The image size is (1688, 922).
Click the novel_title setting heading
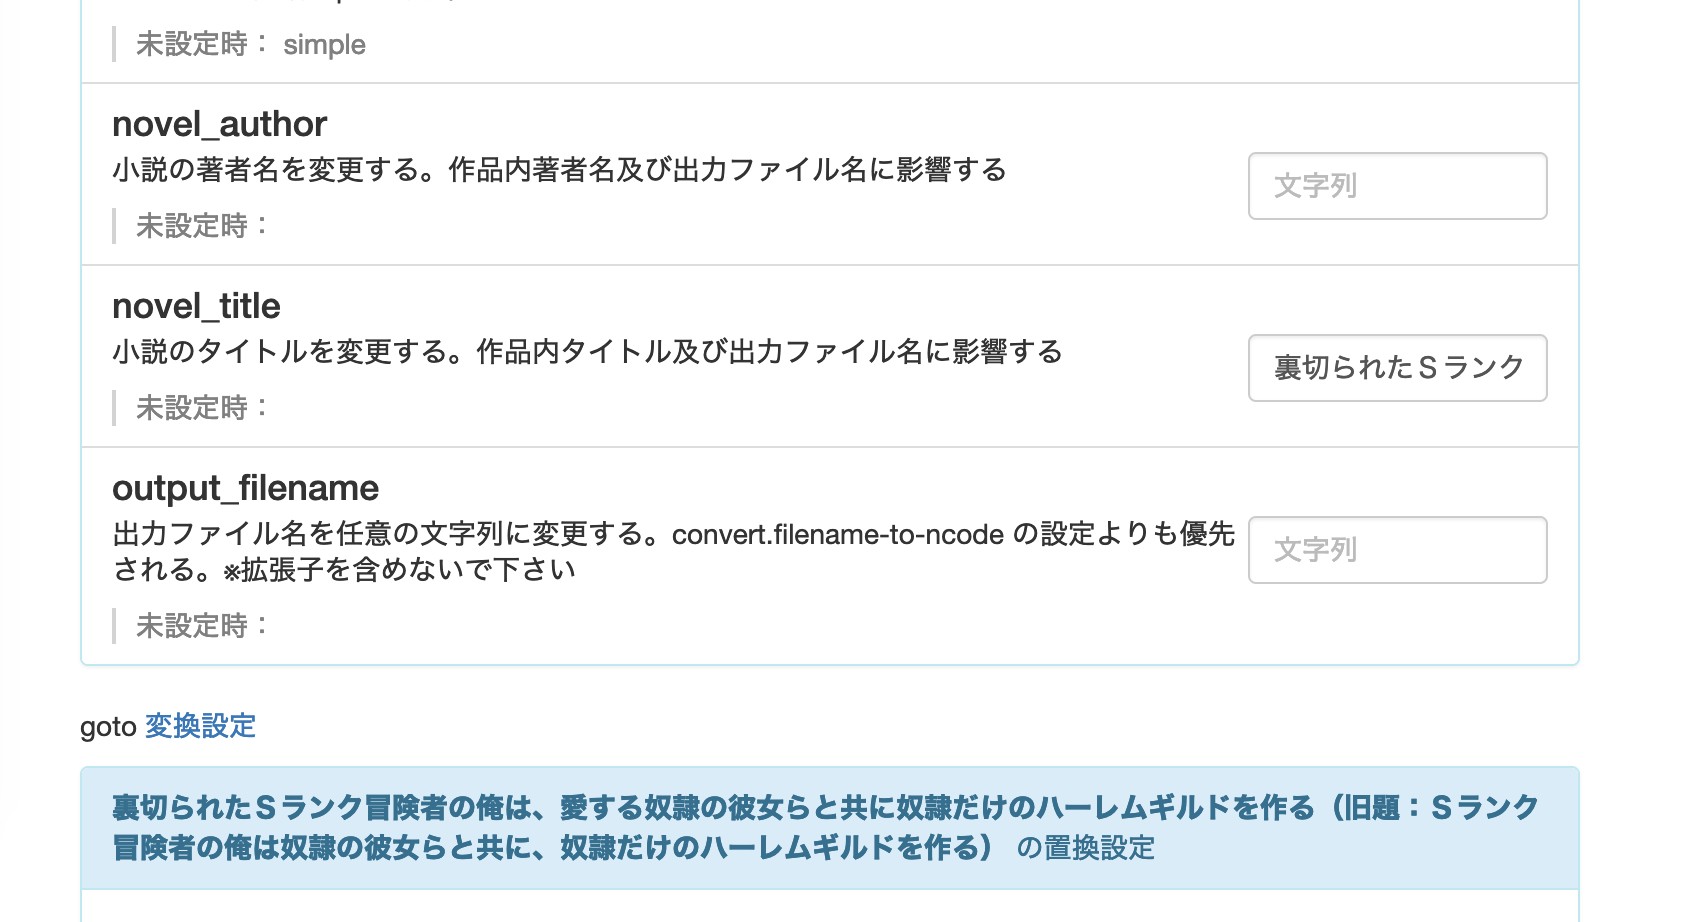click(x=196, y=306)
